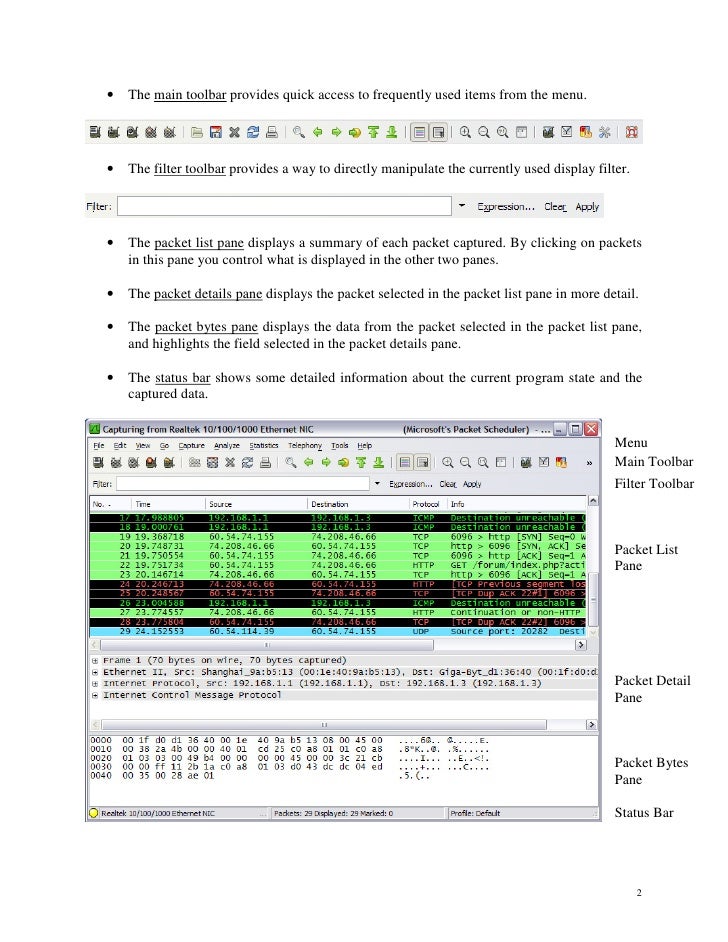
Task: Print packets icon in standalone toolbar strip
Action: pos(271,132)
